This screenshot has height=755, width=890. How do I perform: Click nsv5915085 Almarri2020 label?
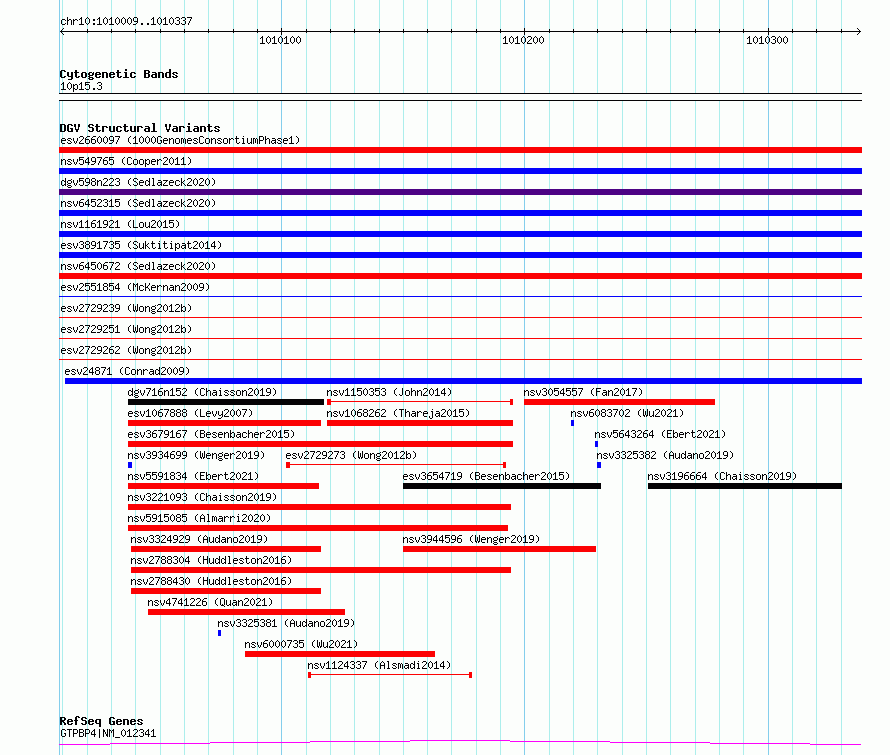click(x=199, y=518)
